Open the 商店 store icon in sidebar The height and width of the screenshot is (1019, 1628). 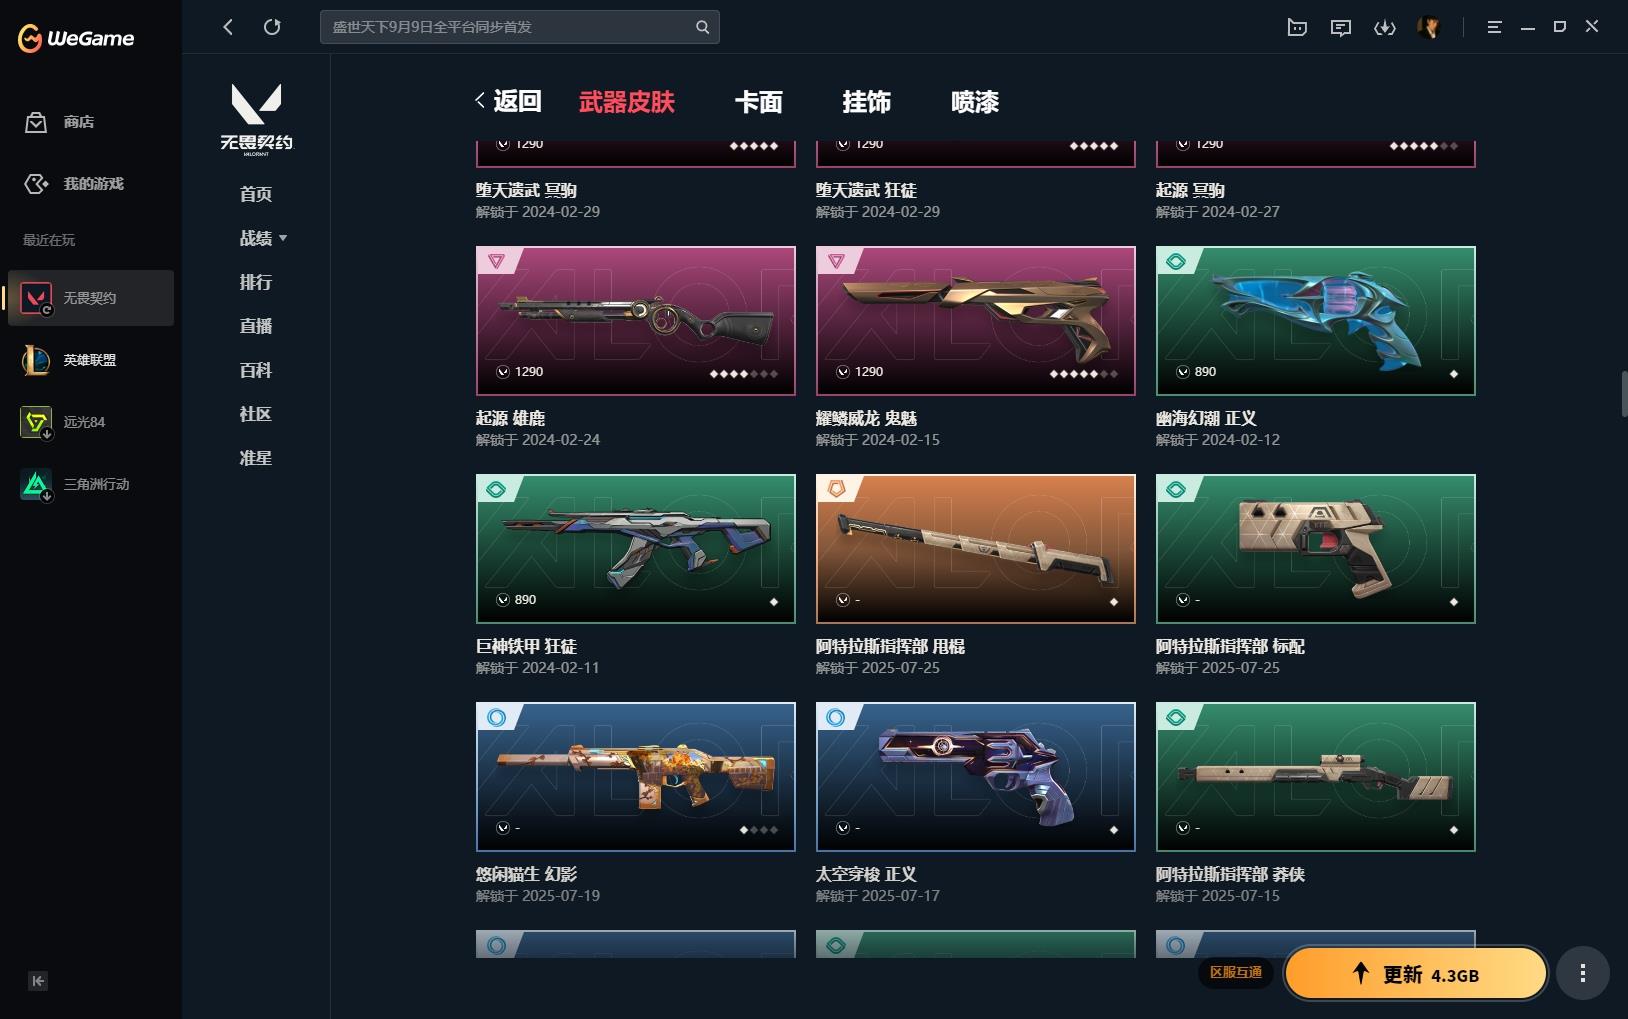coord(36,122)
